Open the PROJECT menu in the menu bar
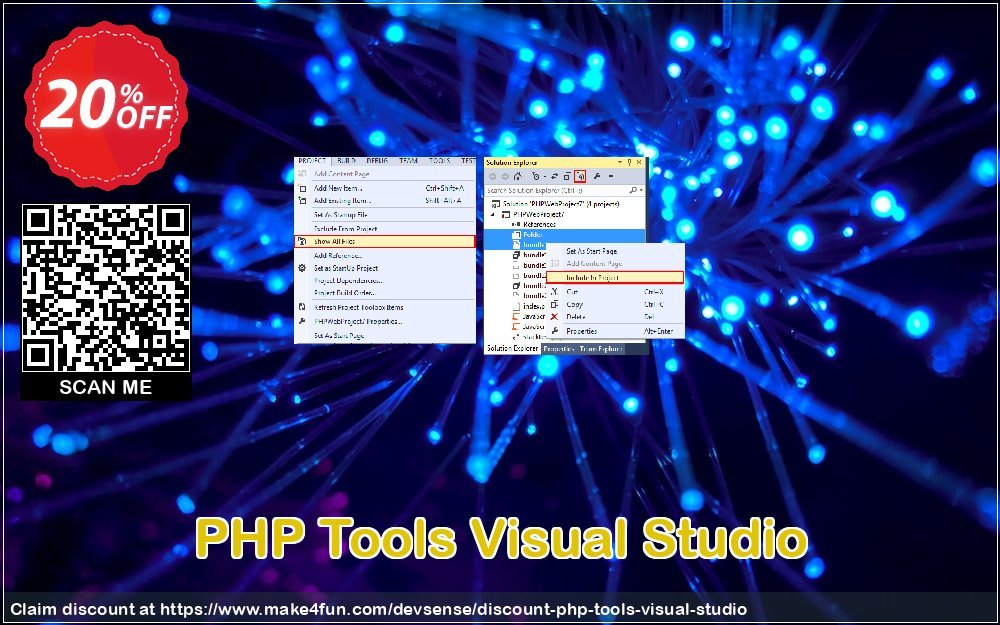This screenshot has height=625, width=1000. 312,161
